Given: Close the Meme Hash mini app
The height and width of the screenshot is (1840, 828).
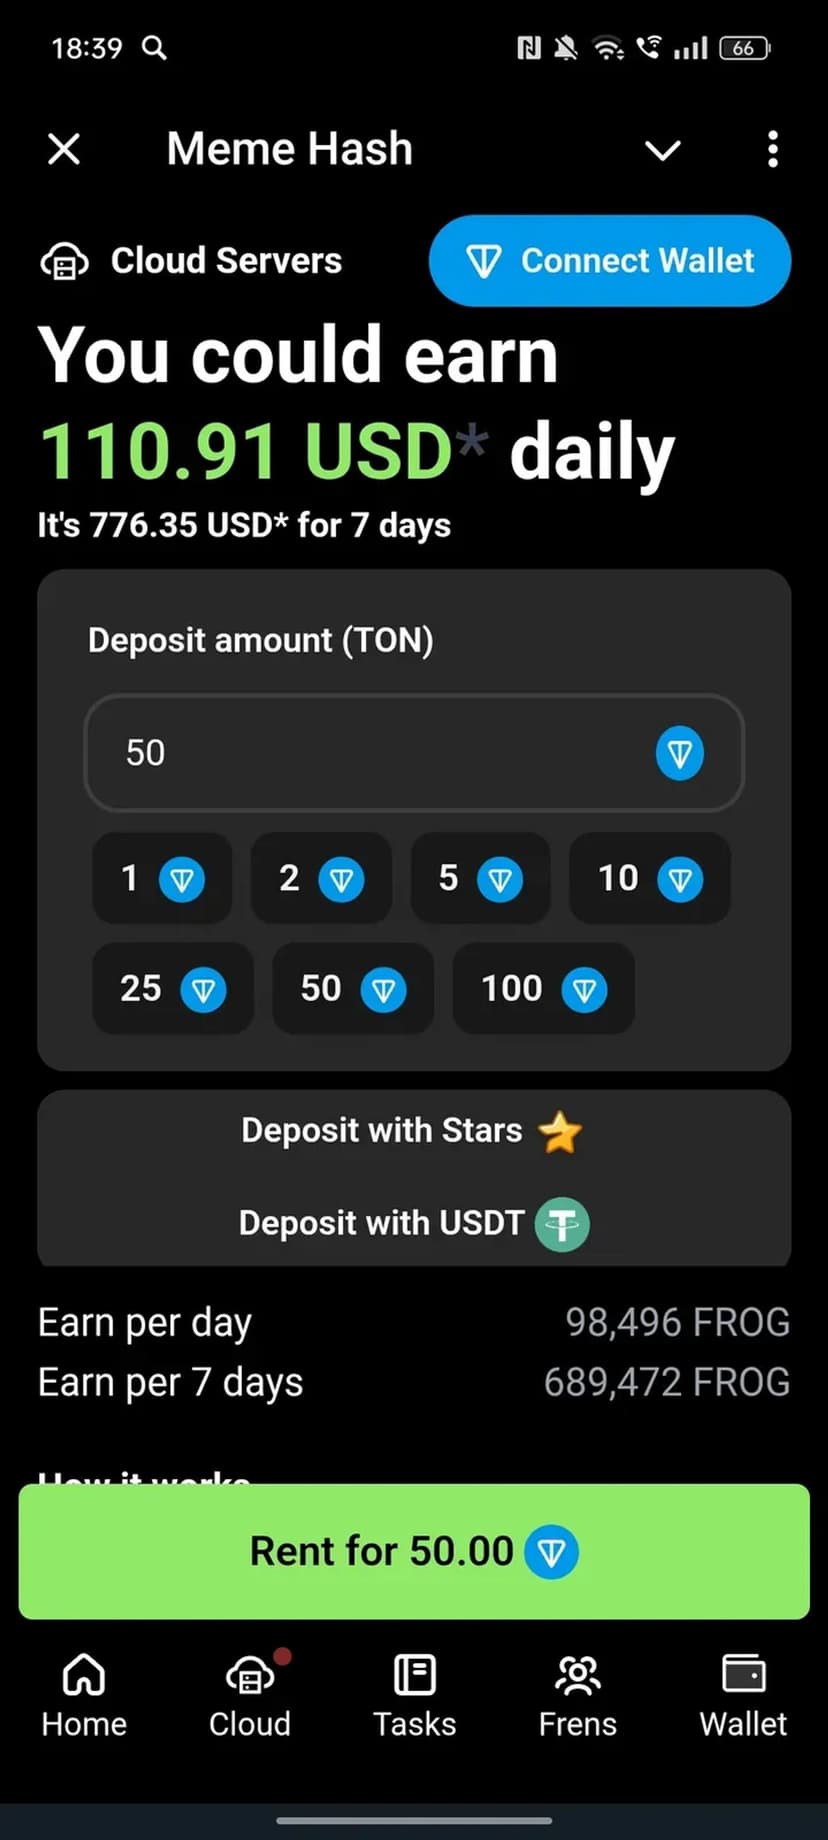Looking at the screenshot, I should 64,150.
